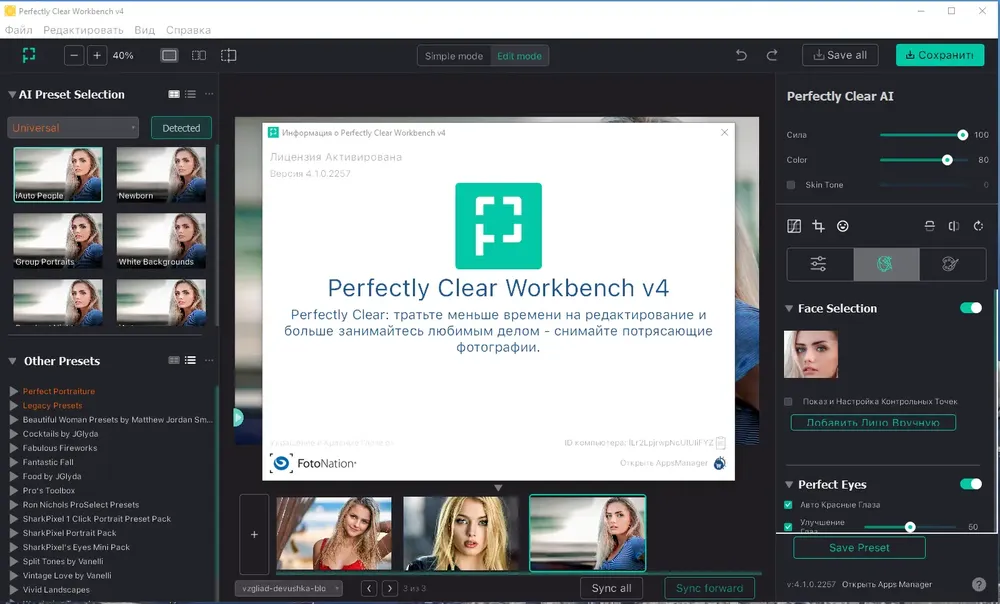Click the rotate image icon
The height and width of the screenshot is (604, 1000).
click(978, 226)
